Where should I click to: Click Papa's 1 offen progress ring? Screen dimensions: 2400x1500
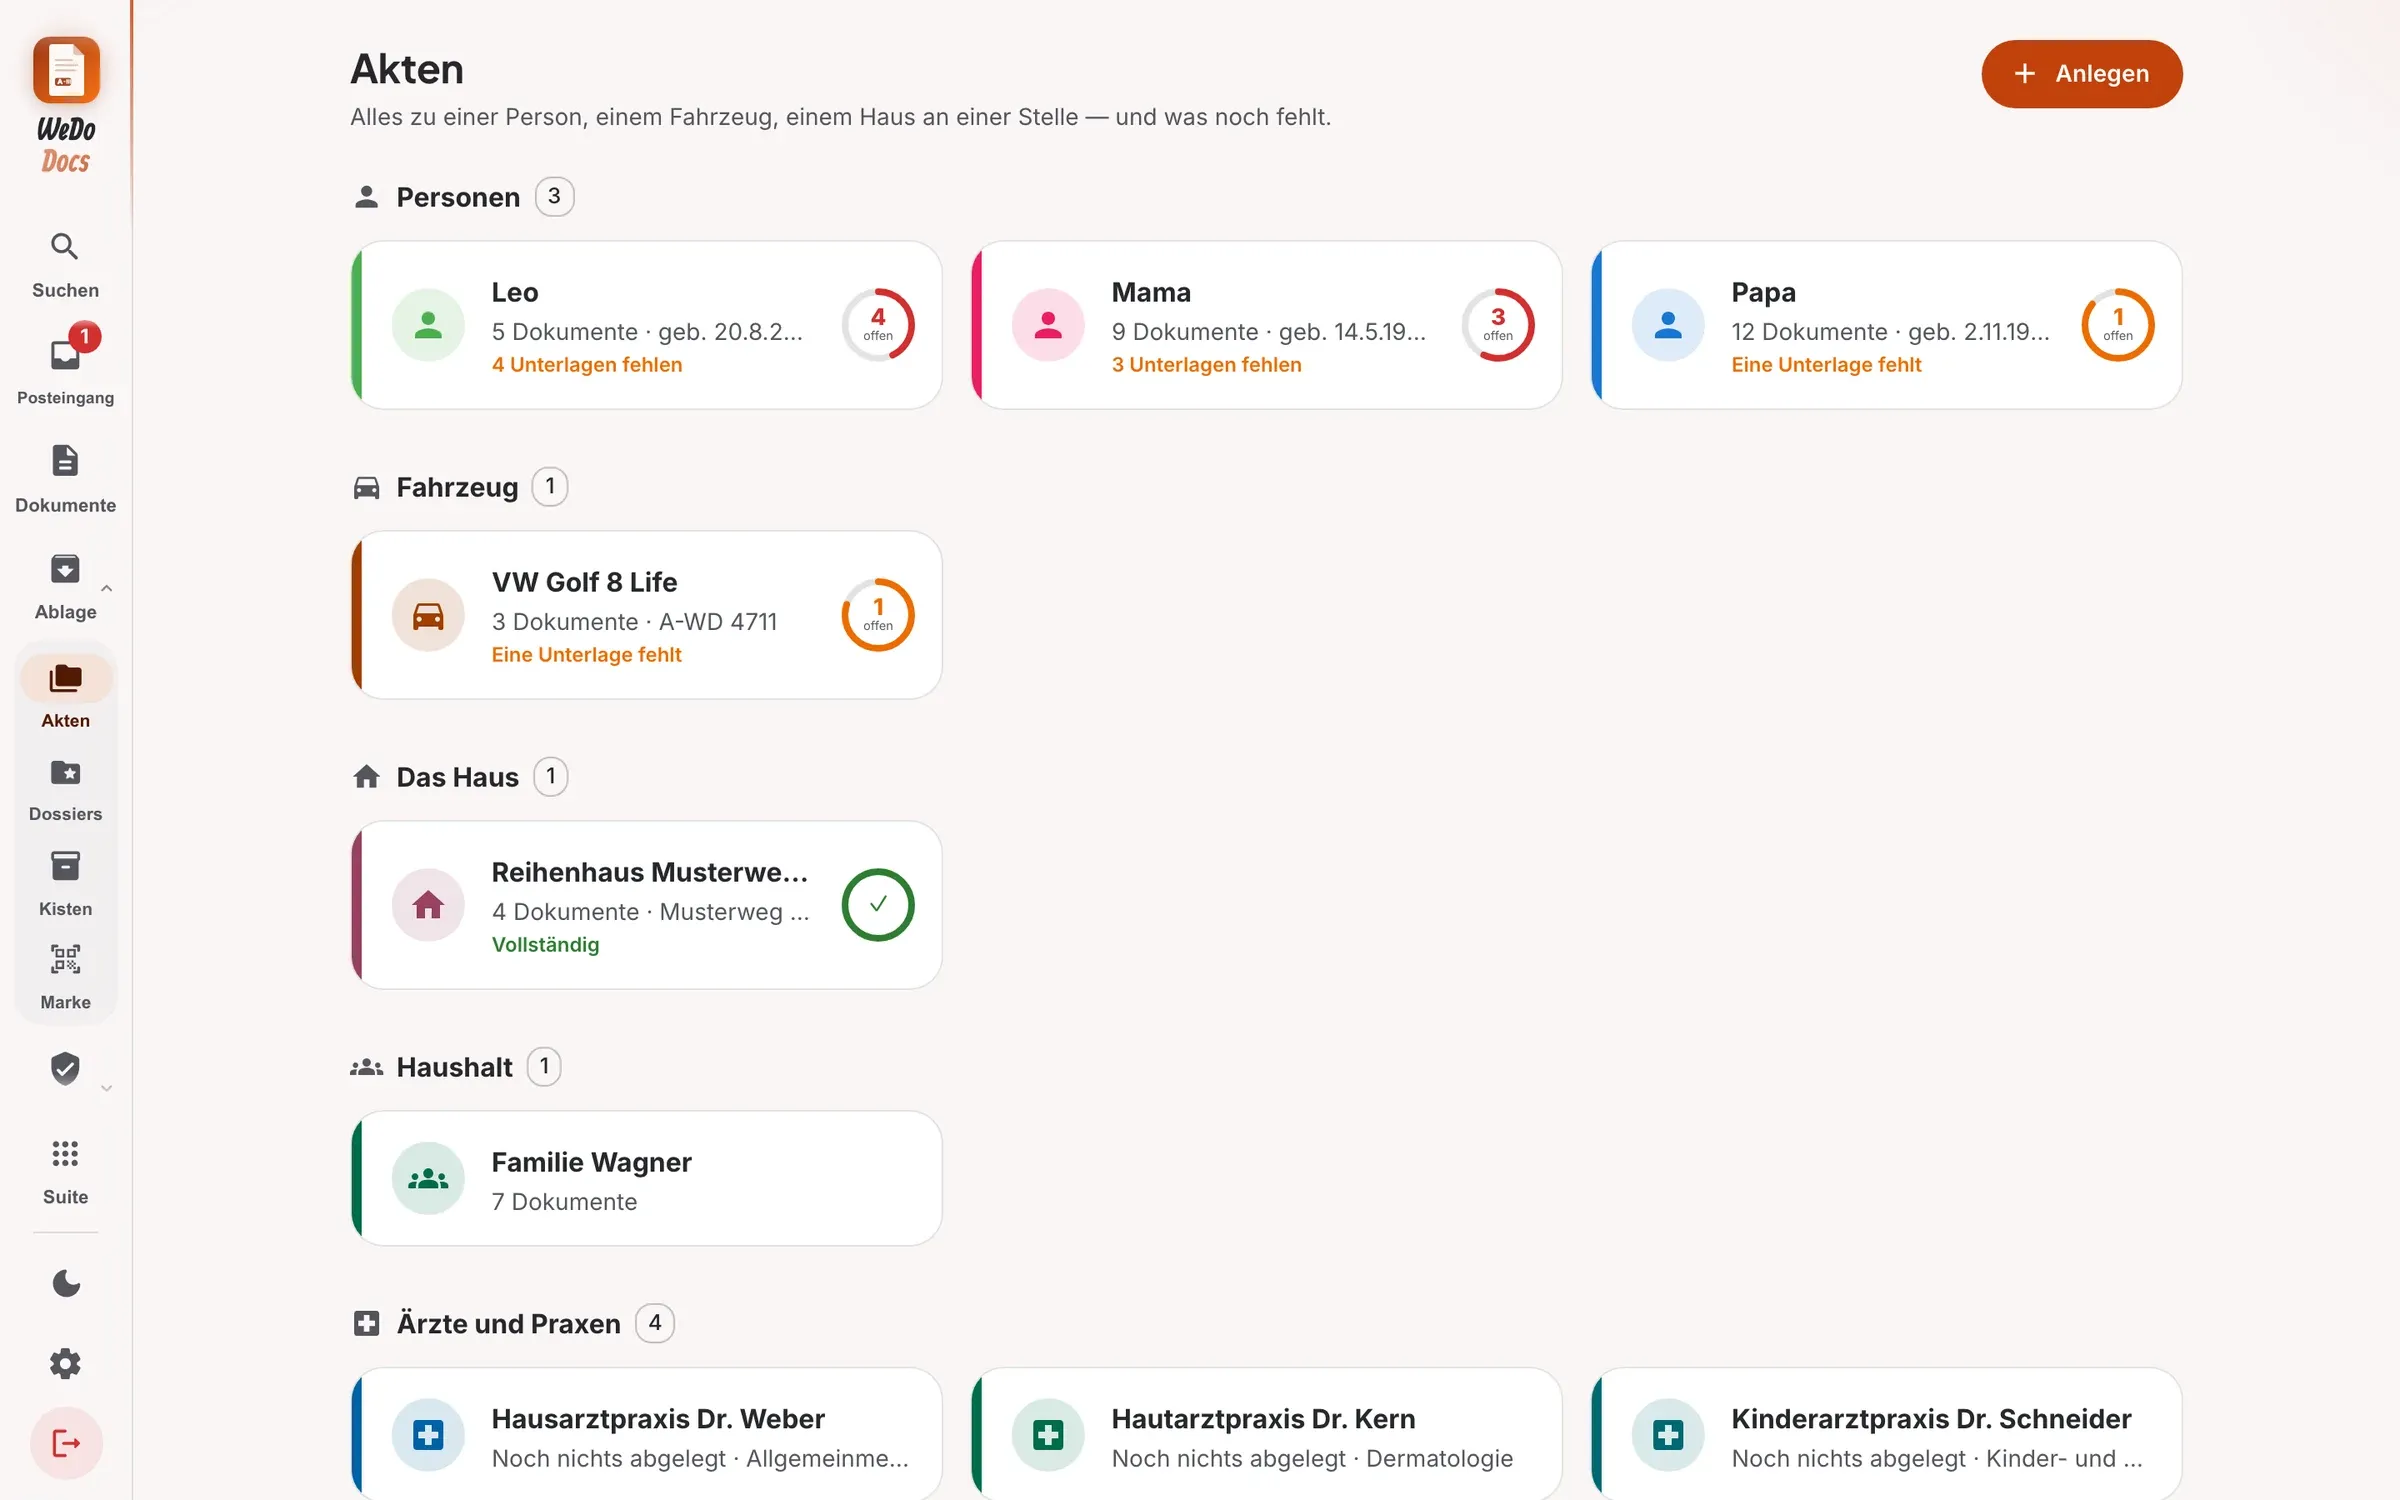pyautogui.click(x=2118, y=325)
